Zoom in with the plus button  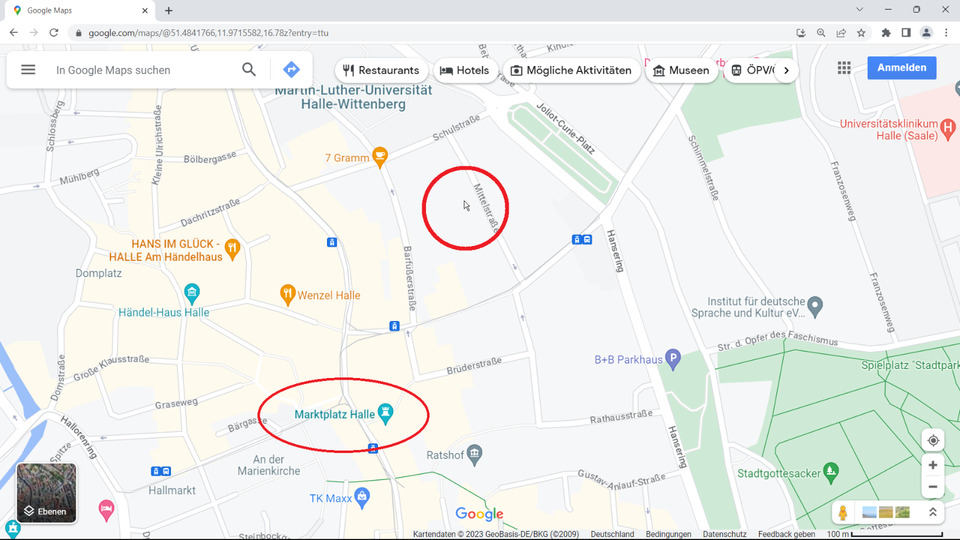(933, 465)
